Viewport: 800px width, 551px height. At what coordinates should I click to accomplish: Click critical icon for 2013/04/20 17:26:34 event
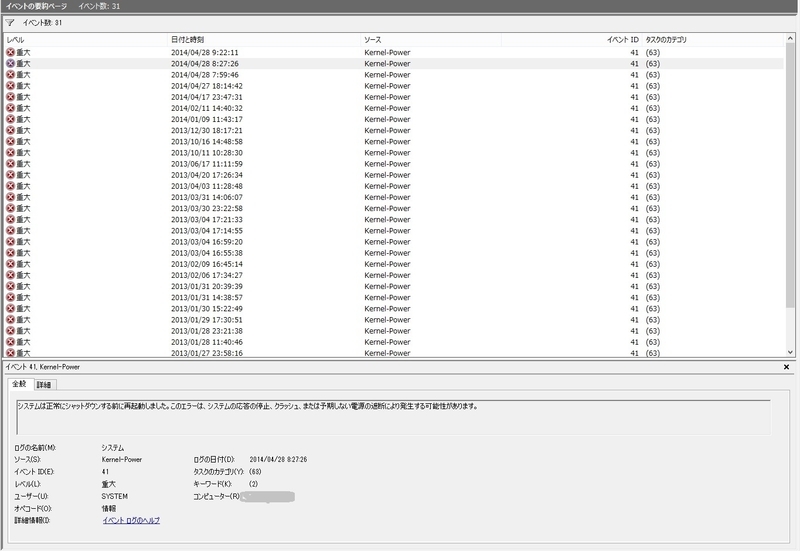coord(10,175)
